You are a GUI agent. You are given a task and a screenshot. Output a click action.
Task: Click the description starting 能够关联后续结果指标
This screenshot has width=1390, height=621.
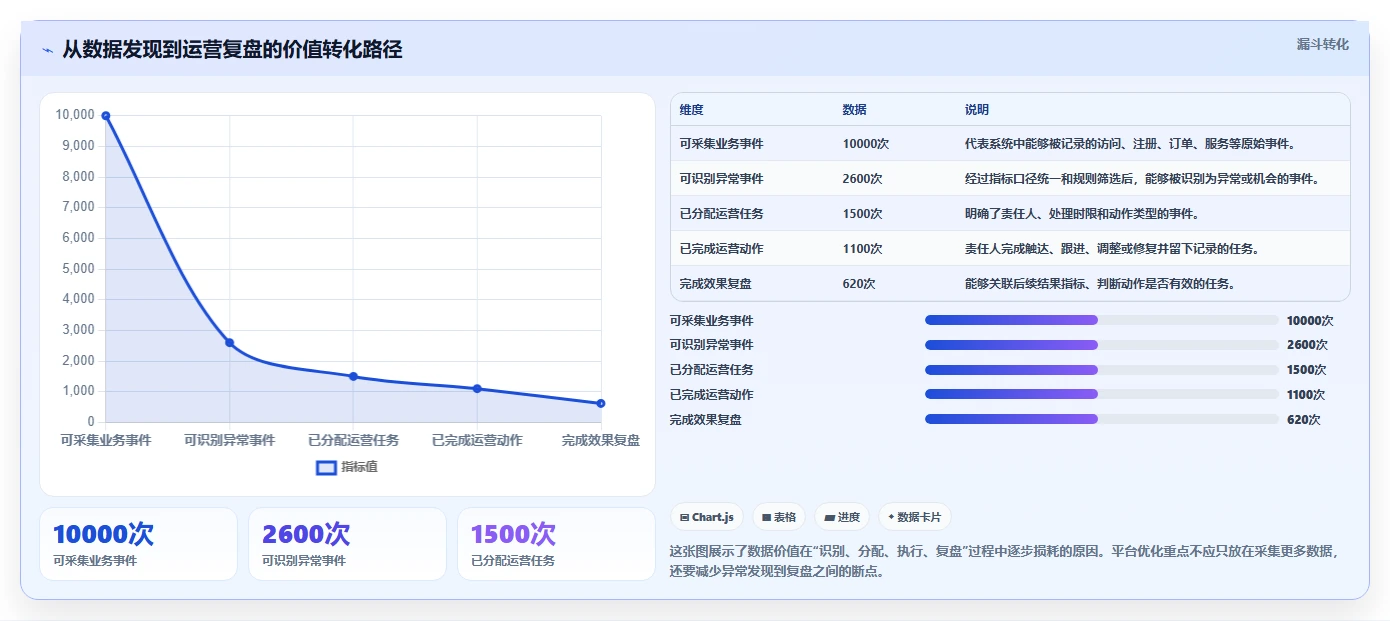[x=1099, y=284]
